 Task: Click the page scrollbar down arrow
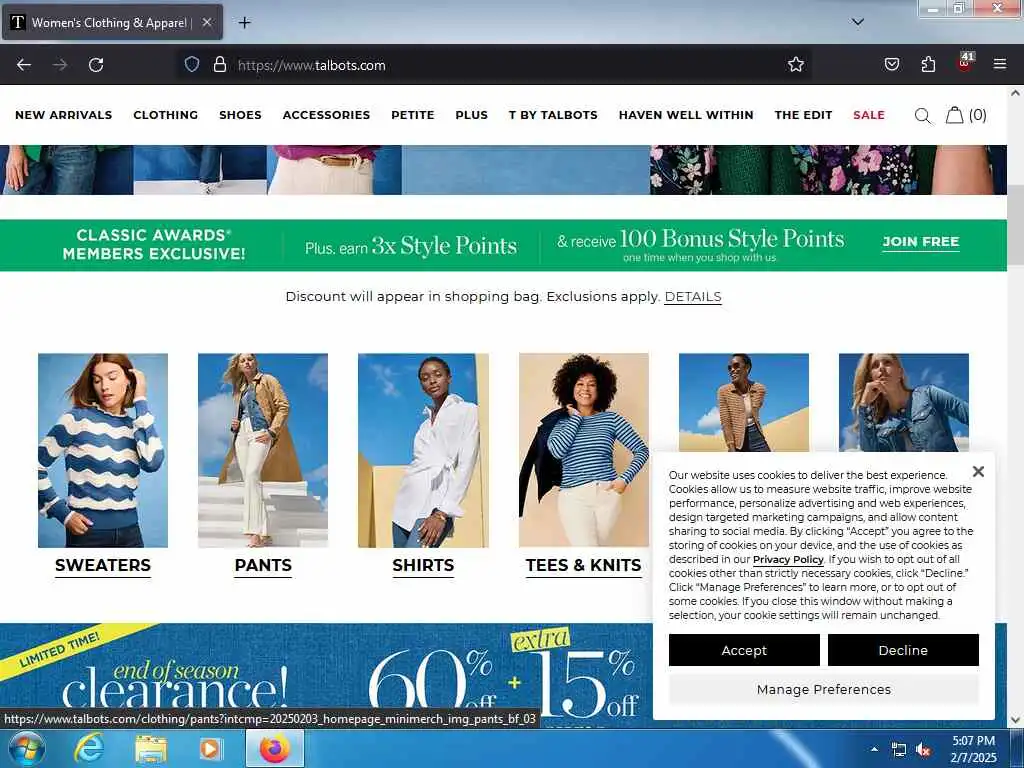pos(1015,720)
